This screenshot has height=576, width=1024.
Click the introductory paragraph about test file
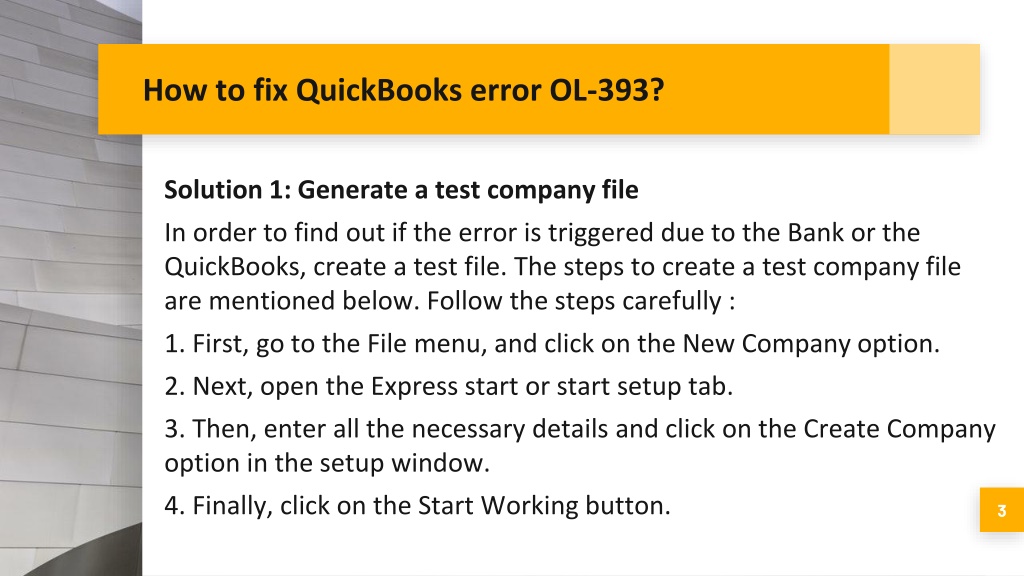562,266
